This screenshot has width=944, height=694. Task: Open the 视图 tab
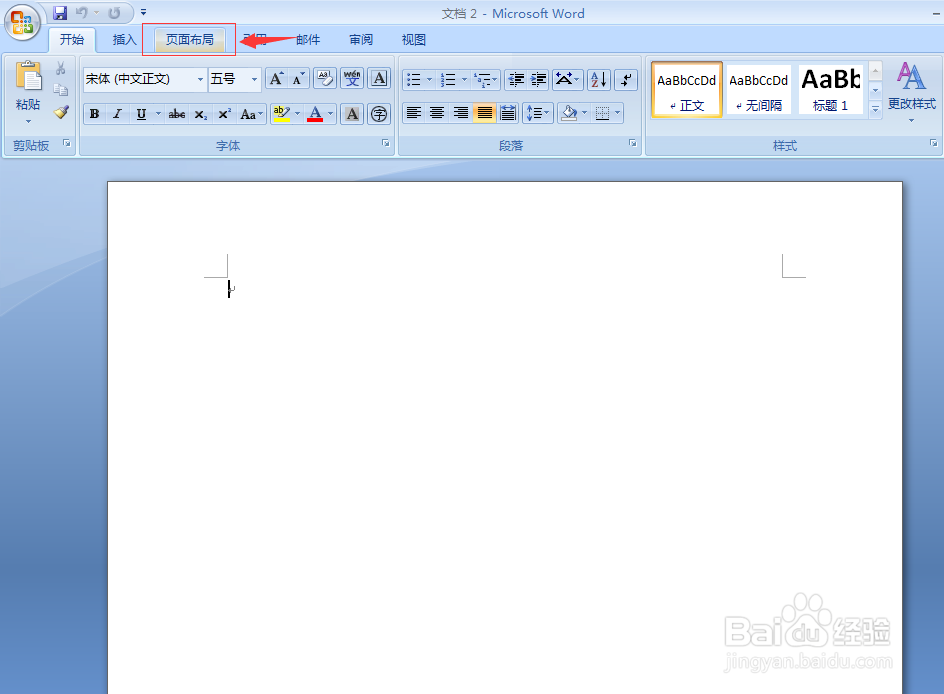tap(414, 40)
